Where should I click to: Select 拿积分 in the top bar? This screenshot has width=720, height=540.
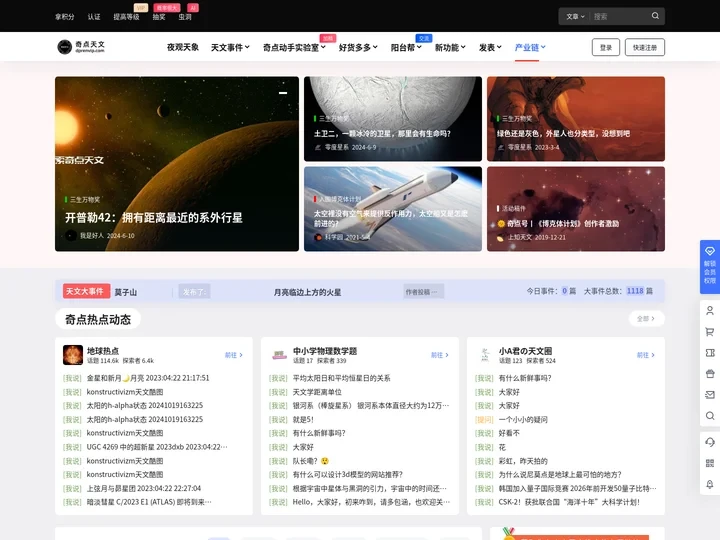[x=65, y=17]
